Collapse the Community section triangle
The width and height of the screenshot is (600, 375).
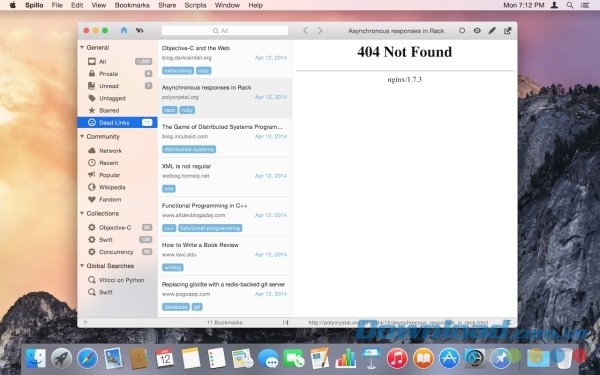click(x=82, y=136)
